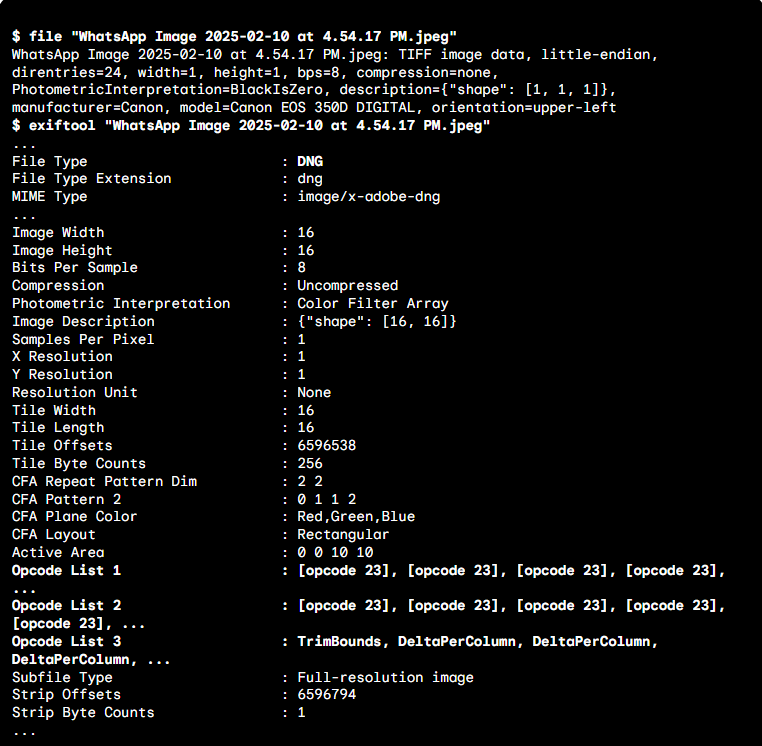This screenshot has height=746, width=762.
Task: Click the Color Filter Array value
Action: (x=372, y=303)
